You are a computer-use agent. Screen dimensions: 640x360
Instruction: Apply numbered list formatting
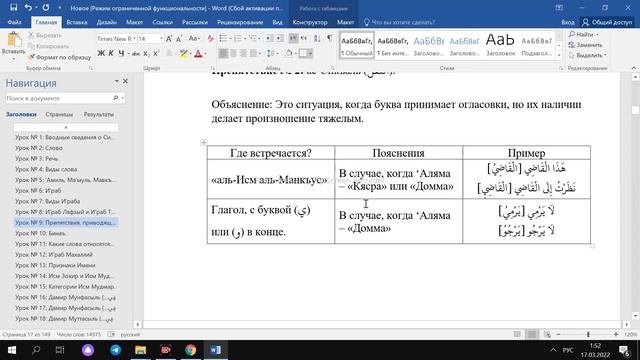pyautogui.click(x=238, y=38)
